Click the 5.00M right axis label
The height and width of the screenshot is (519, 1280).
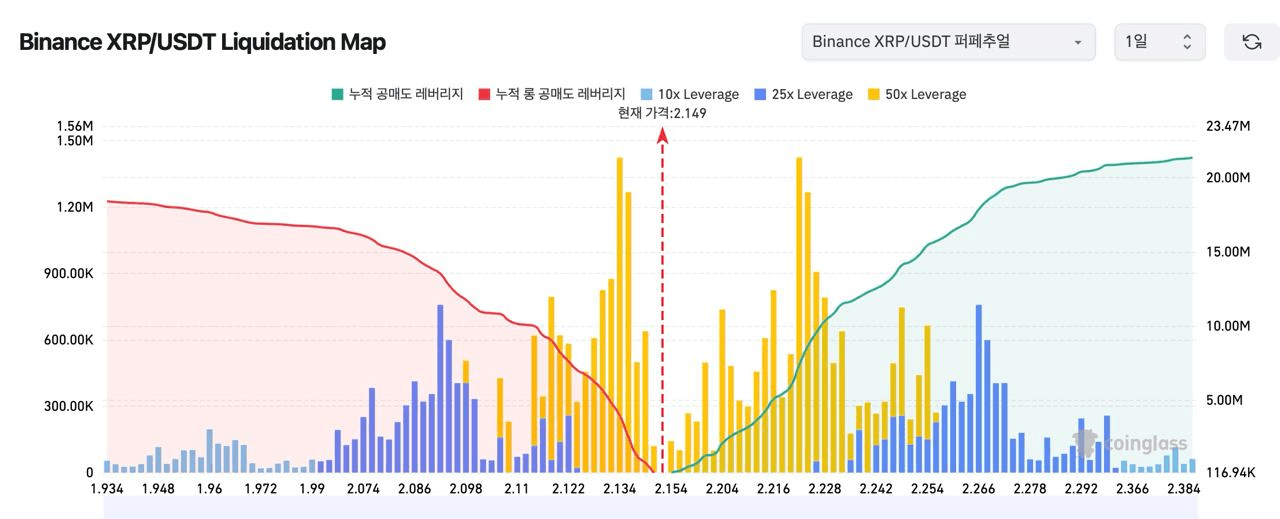[1225, 400]
